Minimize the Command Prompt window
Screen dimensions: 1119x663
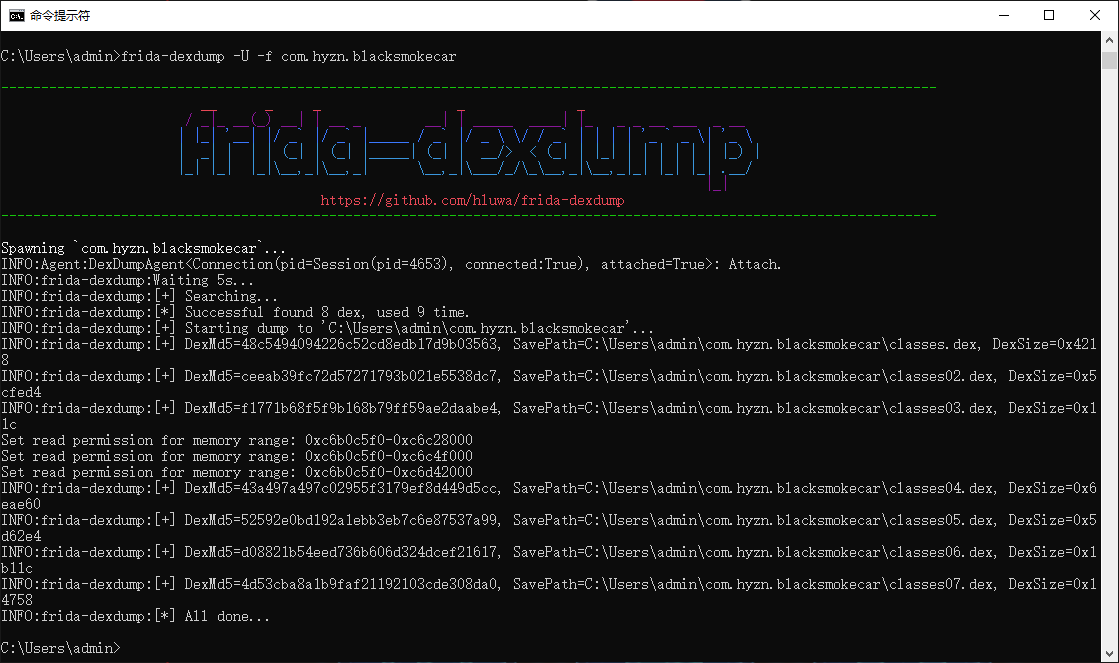(1004, 15)
